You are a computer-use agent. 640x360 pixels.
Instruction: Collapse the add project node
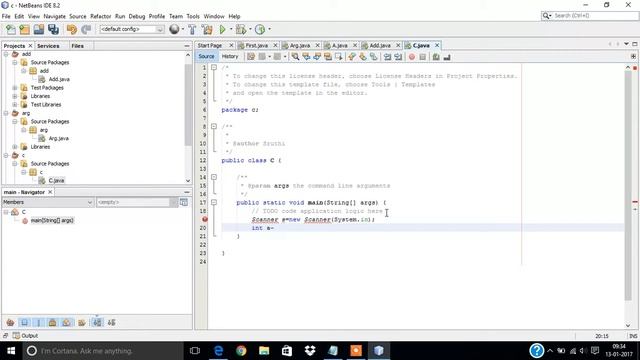6,54
